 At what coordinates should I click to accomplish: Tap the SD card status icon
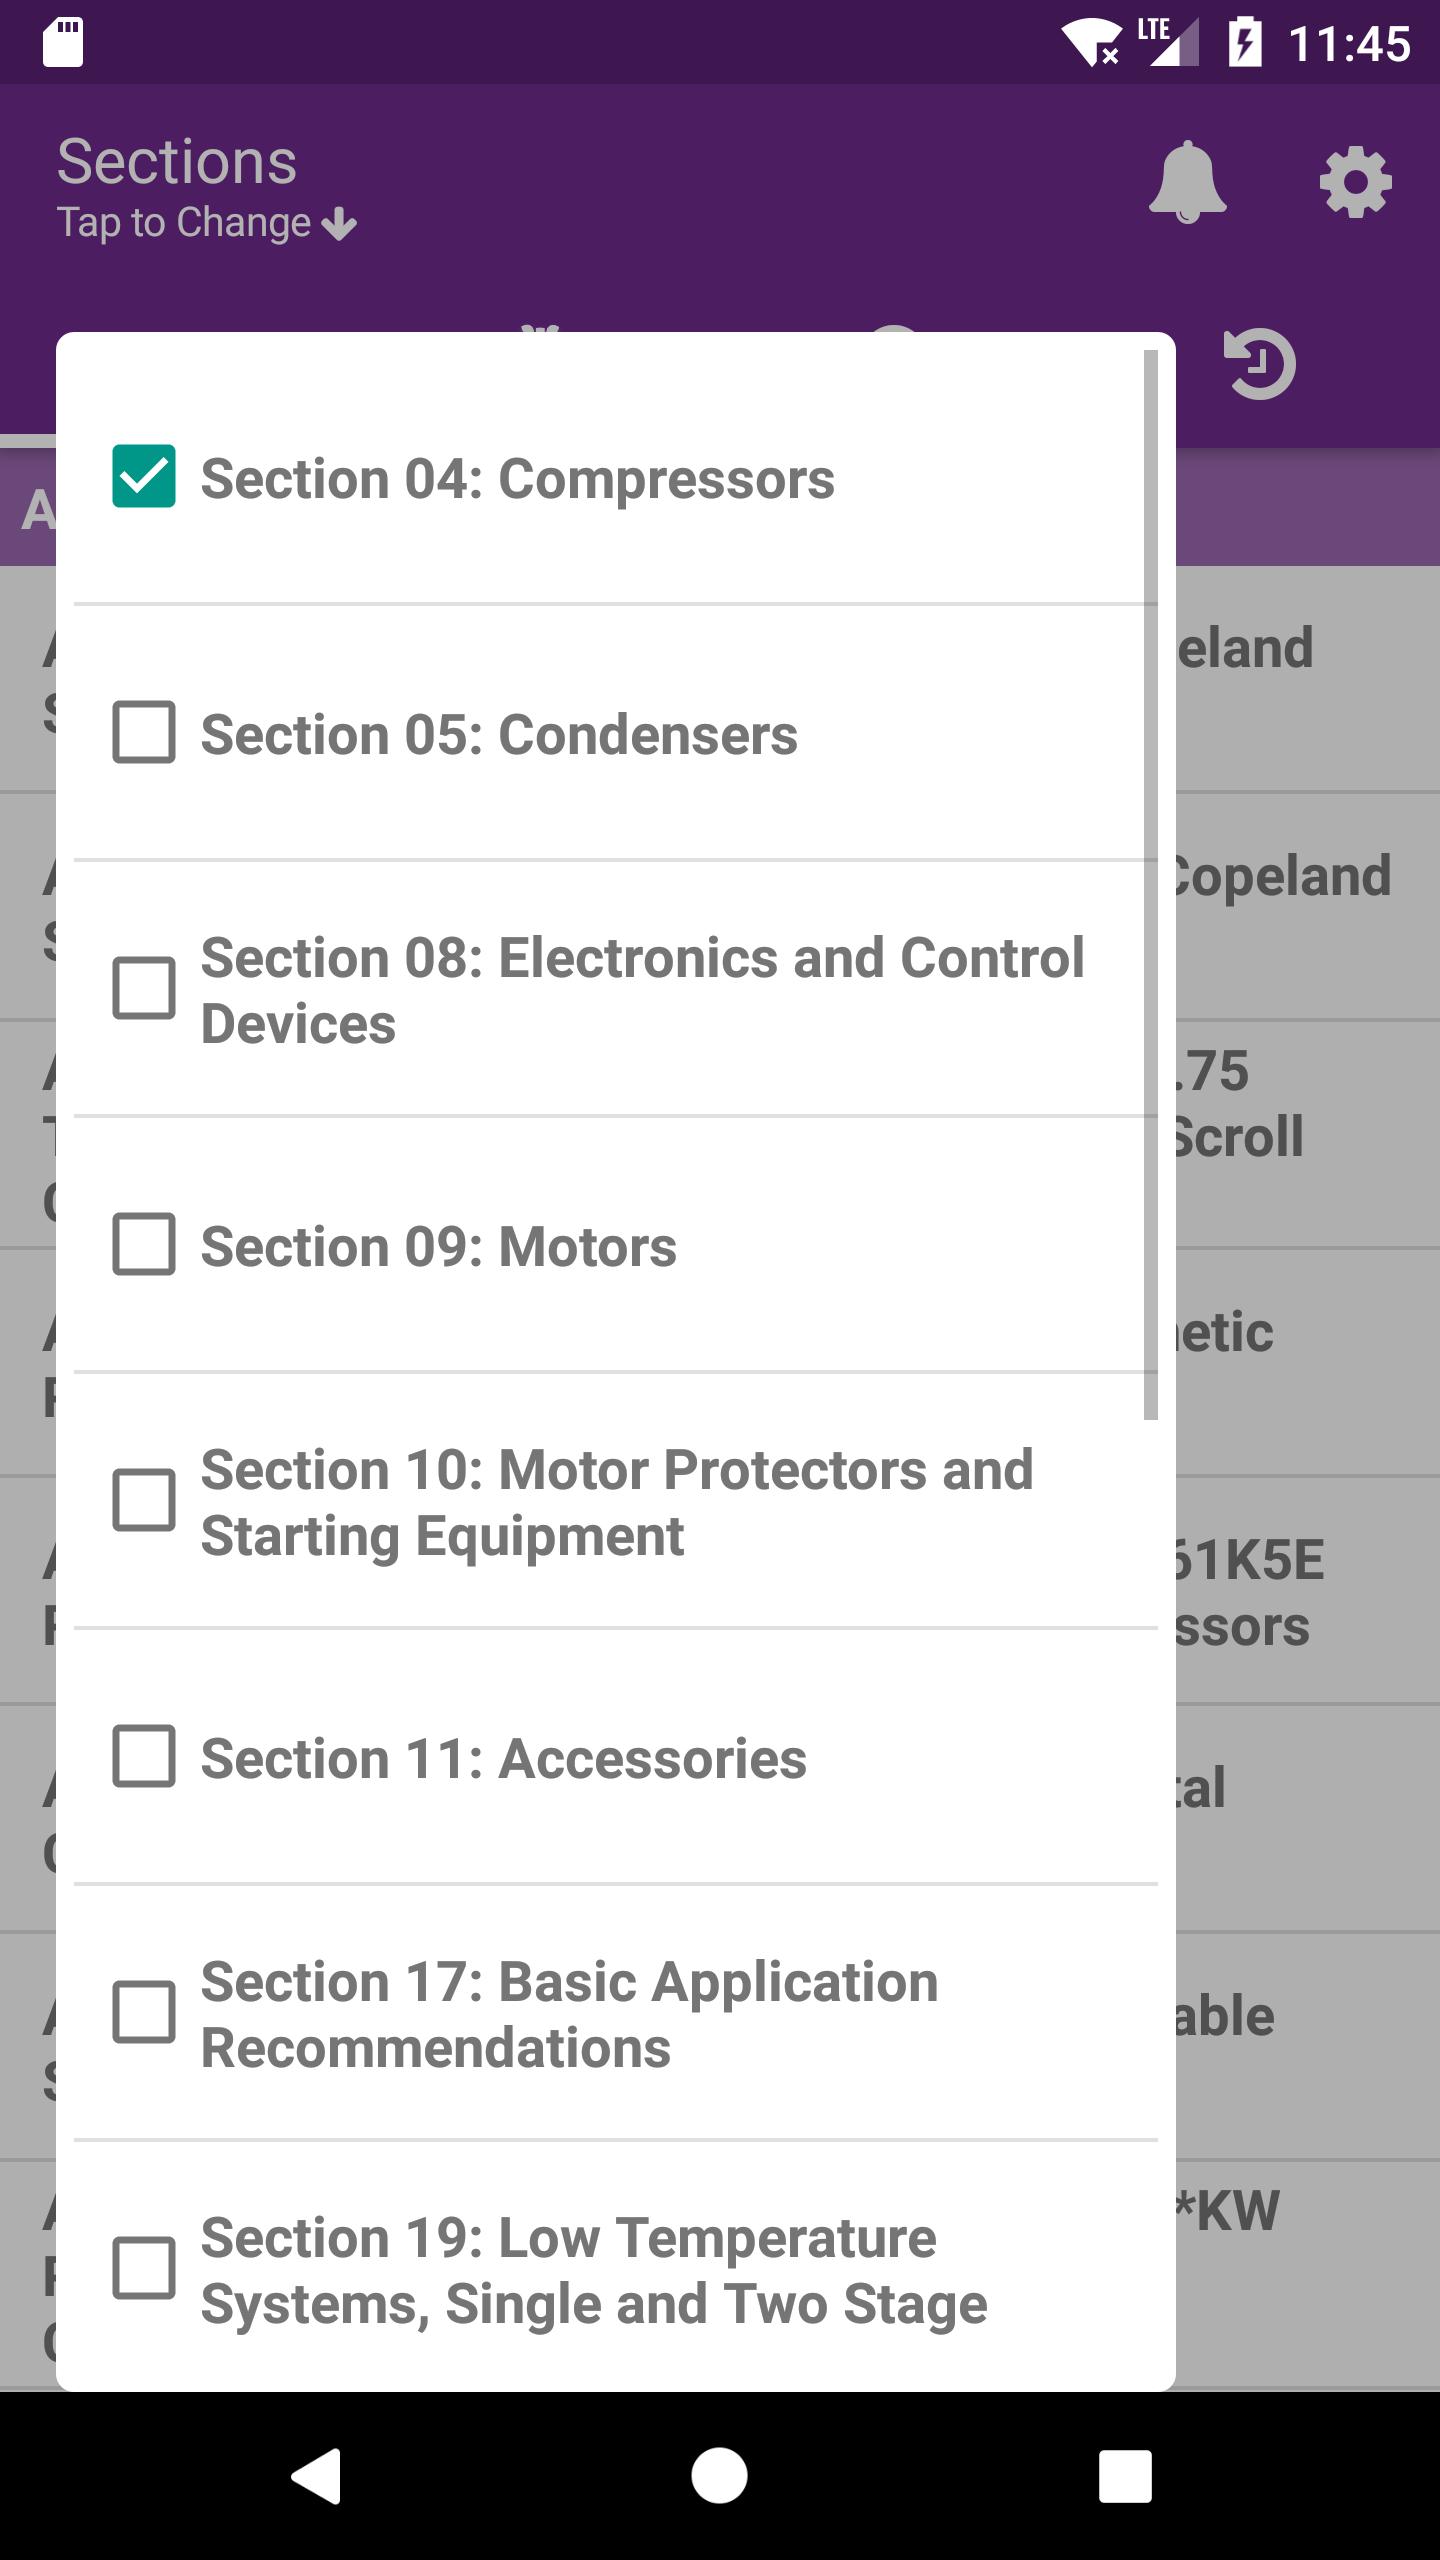(x=63, y=43)
